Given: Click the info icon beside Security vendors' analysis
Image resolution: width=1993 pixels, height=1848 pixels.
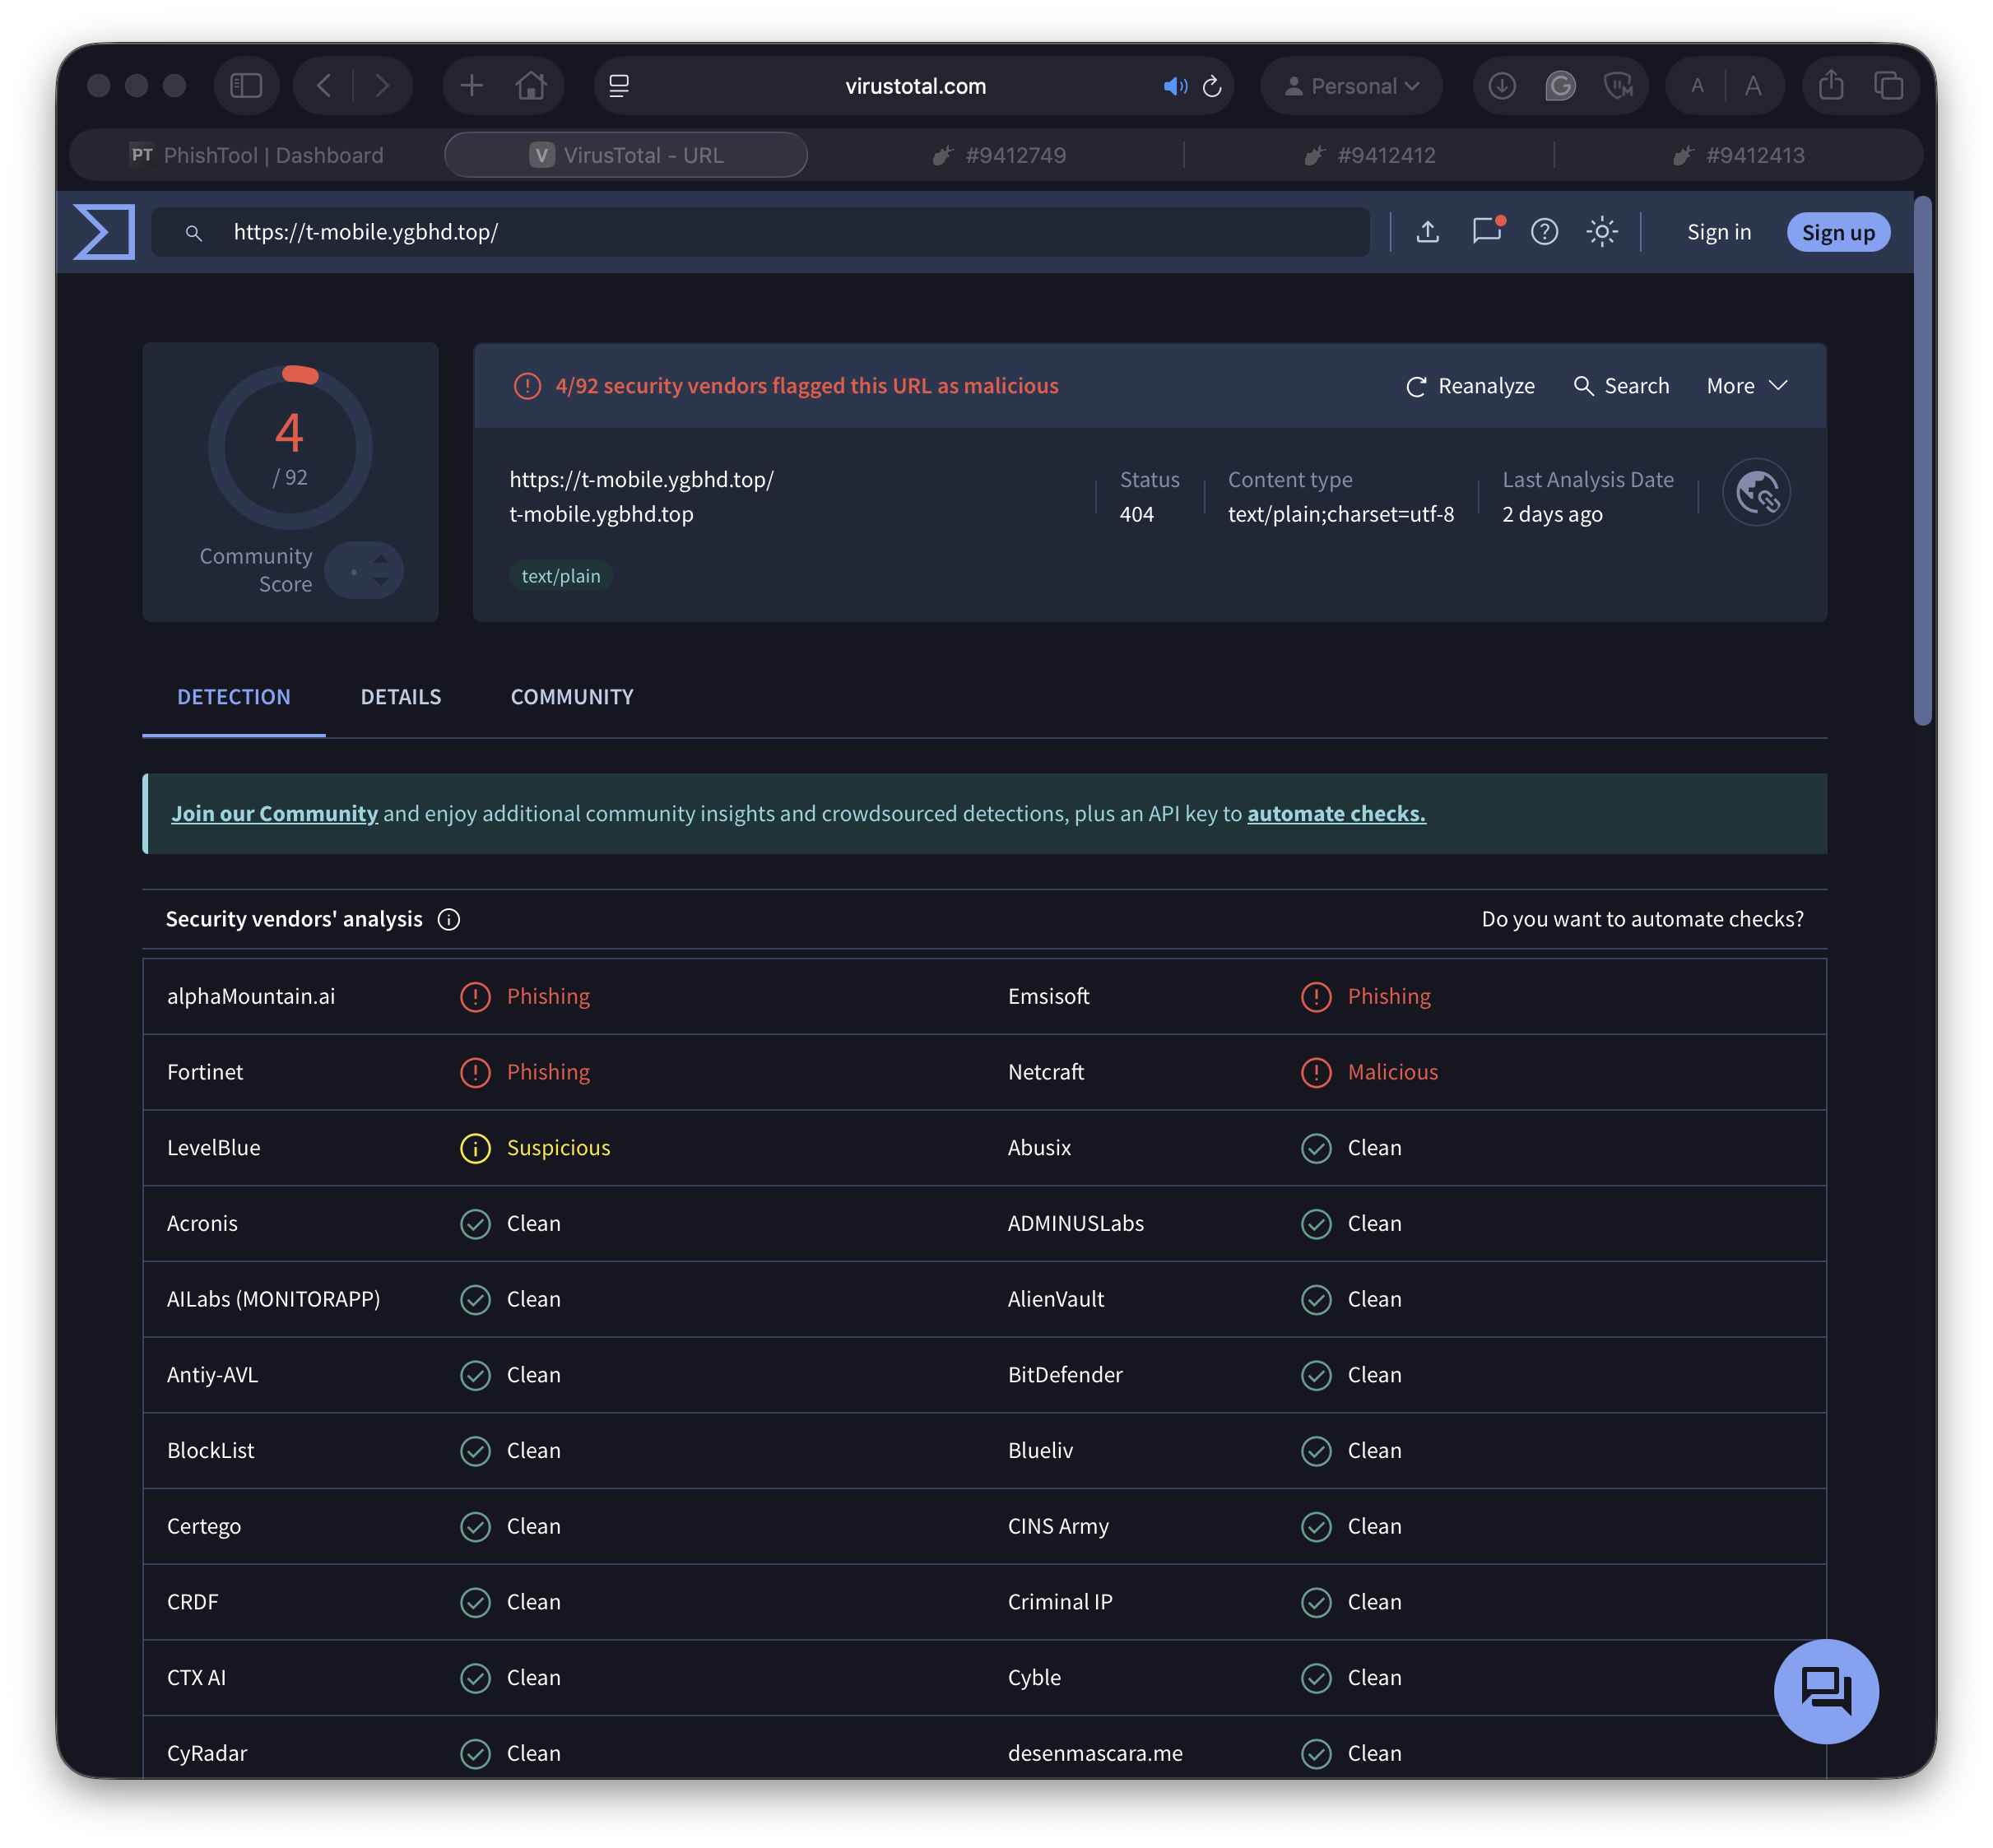Looking at the screenshot, I should pyautogui.click(x=449, y=920).
